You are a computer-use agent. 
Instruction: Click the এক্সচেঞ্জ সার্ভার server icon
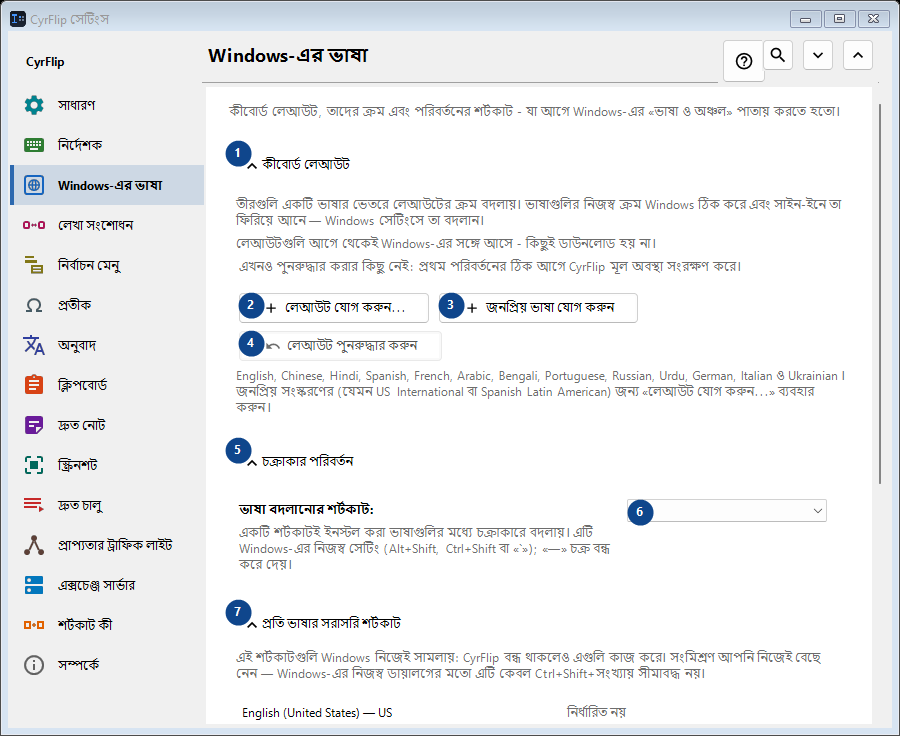[x=34, y=585]
